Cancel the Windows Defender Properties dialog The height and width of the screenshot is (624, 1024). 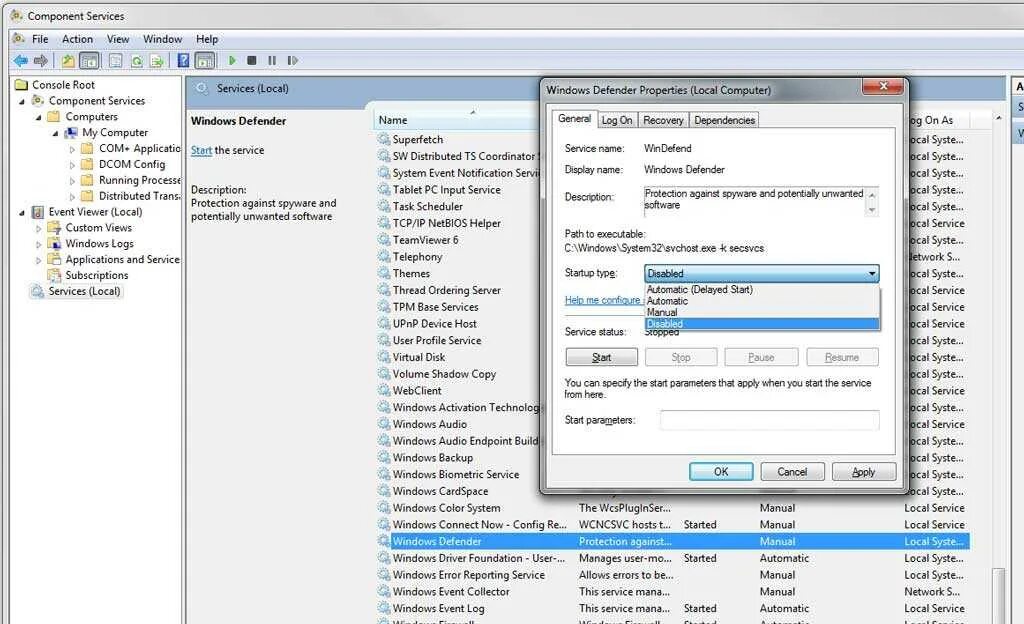point(792,471)
